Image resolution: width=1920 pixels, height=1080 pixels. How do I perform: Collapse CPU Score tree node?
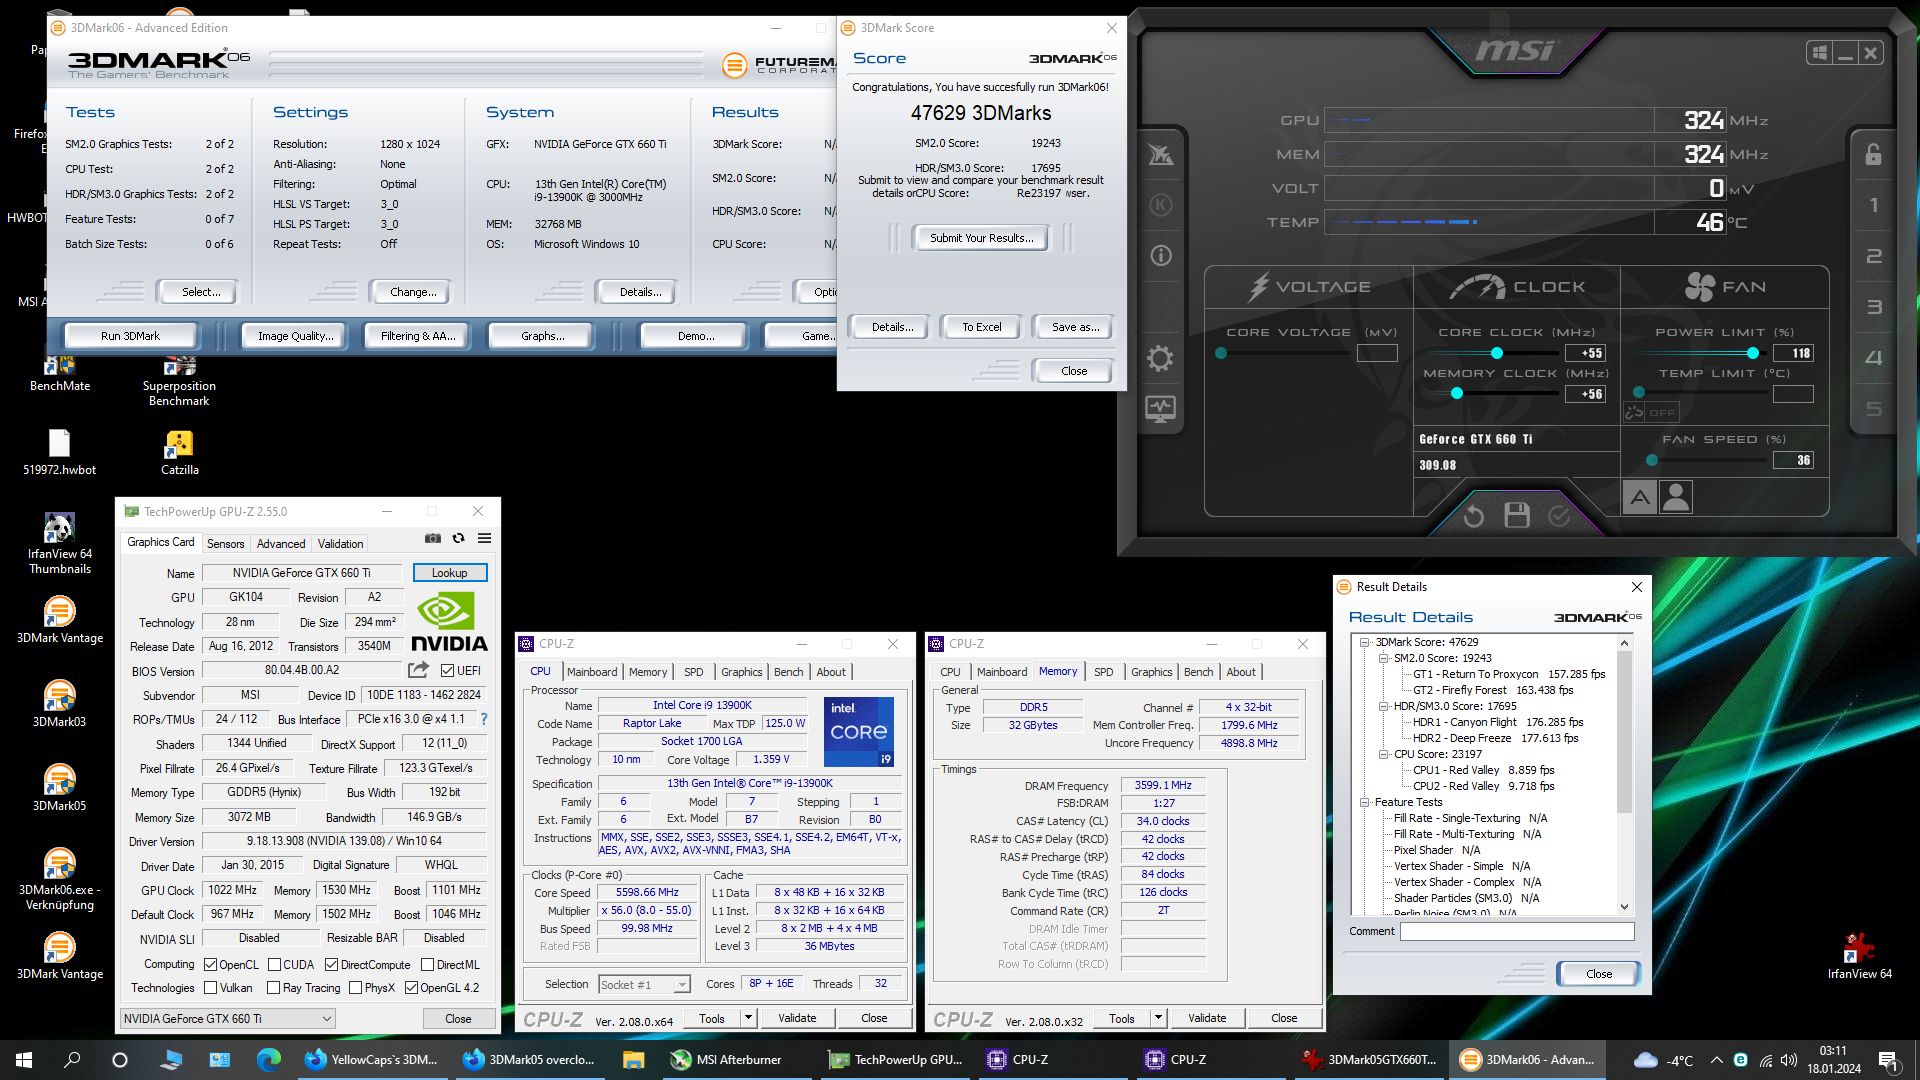click(1384, 755)
